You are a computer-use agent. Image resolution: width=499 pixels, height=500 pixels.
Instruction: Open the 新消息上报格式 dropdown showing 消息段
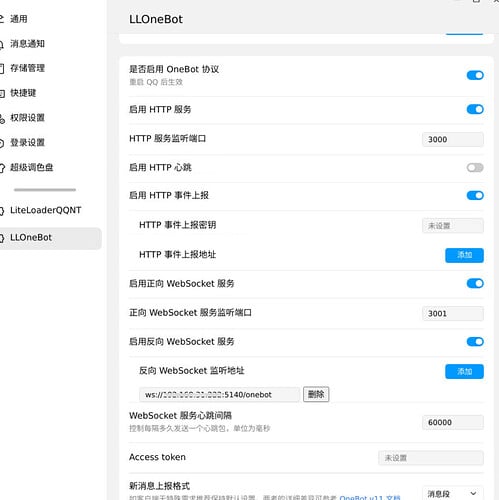(x=453, y=494)
